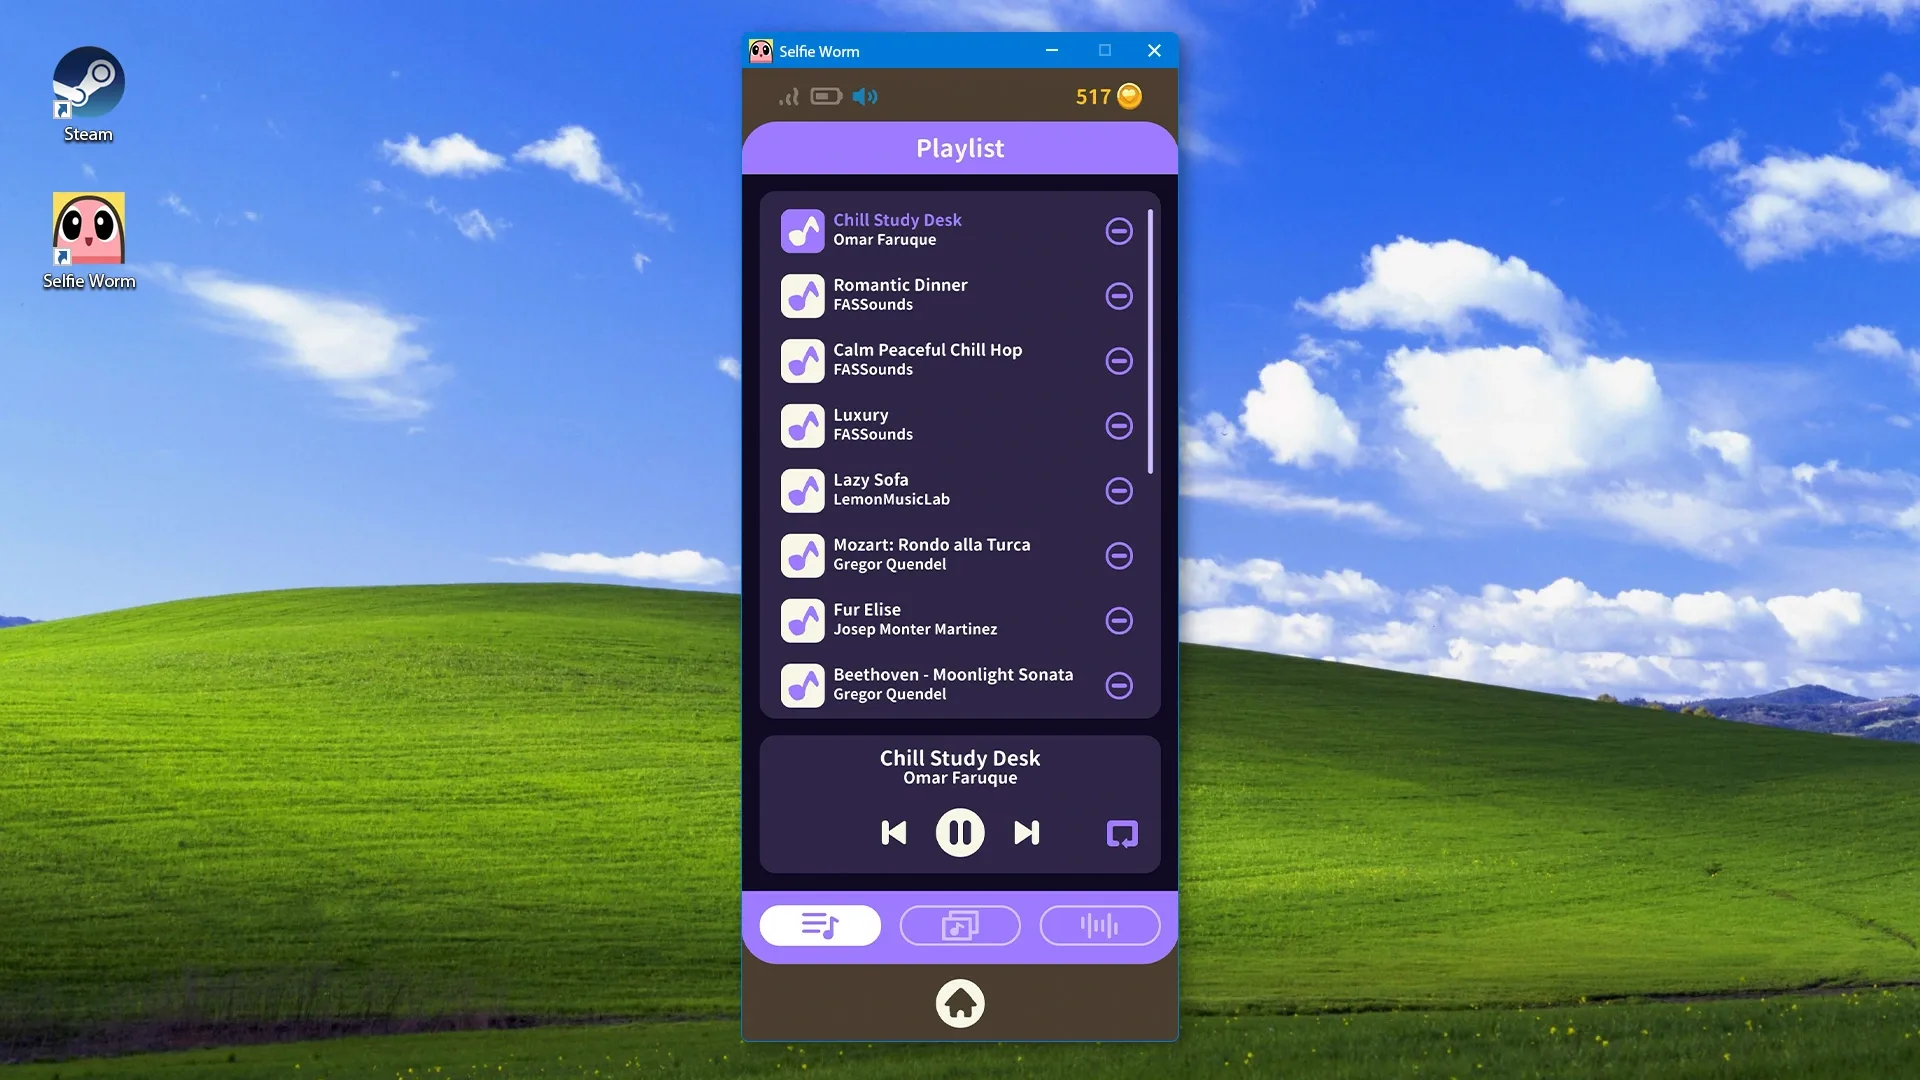Click the gold coin balance icon
Screen dimensions: 1920x1080
pyautogui.click(x=1129, y=96)
